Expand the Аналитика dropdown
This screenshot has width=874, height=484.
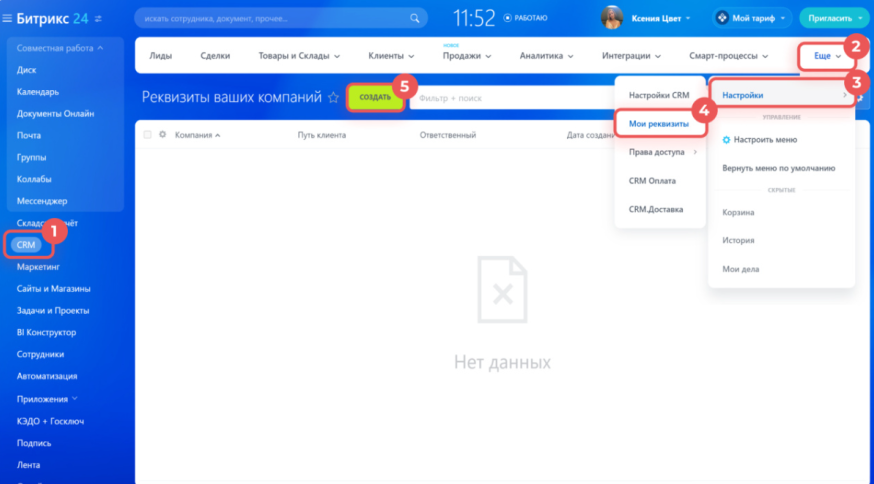point(546,56)
